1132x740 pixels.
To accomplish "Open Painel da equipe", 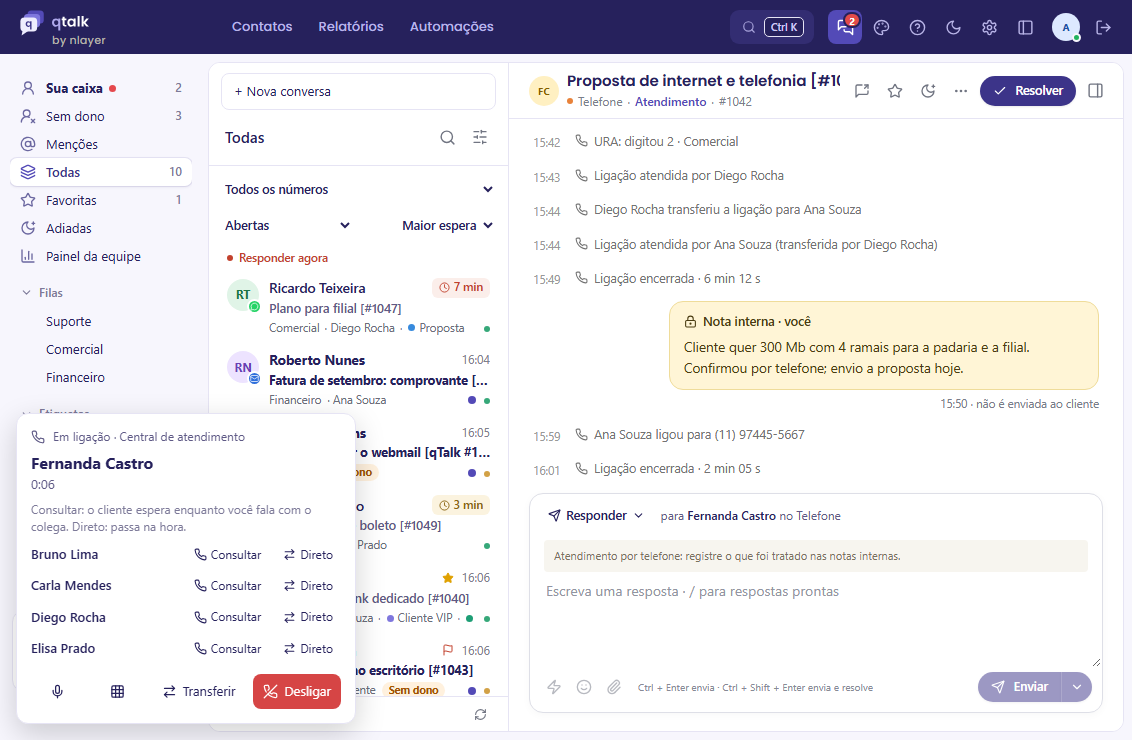I will [101, 256].
